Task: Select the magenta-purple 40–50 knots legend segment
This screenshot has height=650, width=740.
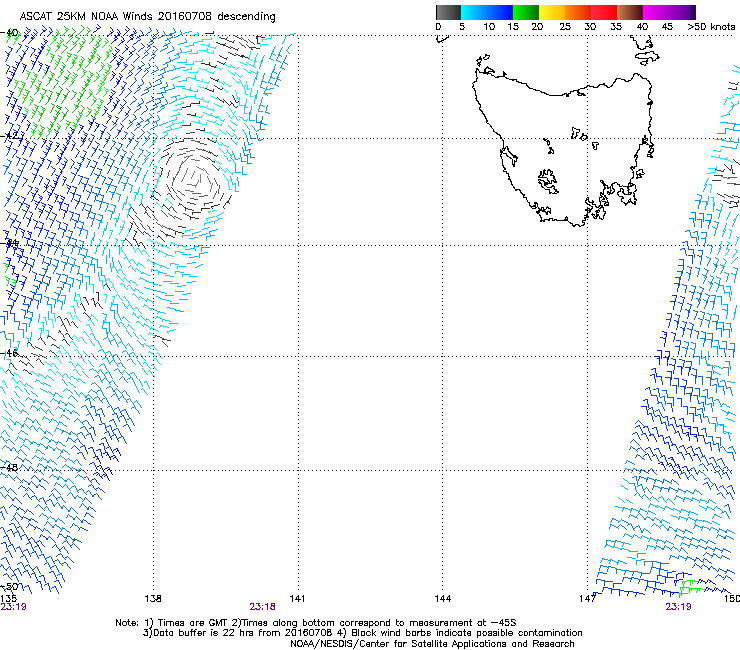Action: pyautogui.click(x=669, y=12)
